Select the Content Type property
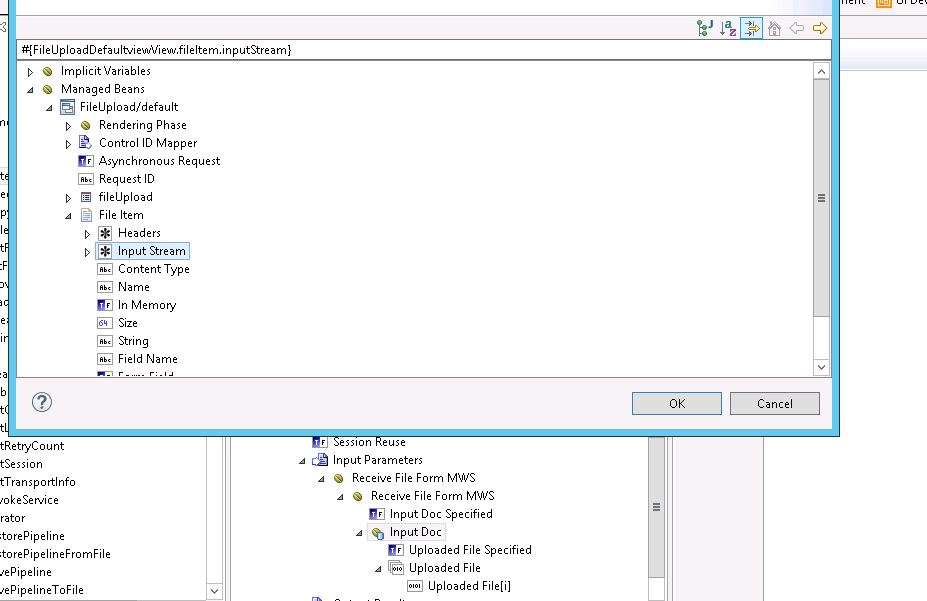The height and width of the screenshot is (601, 927). click(154, 269)
